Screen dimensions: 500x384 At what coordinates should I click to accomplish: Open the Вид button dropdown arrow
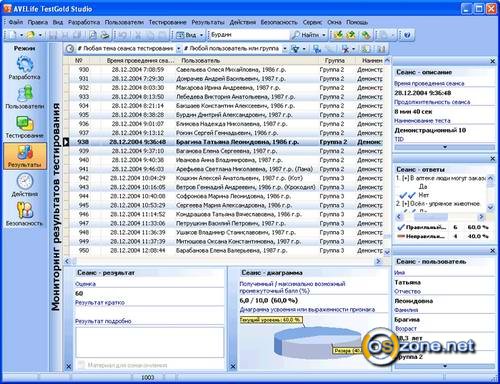[201, 35]
